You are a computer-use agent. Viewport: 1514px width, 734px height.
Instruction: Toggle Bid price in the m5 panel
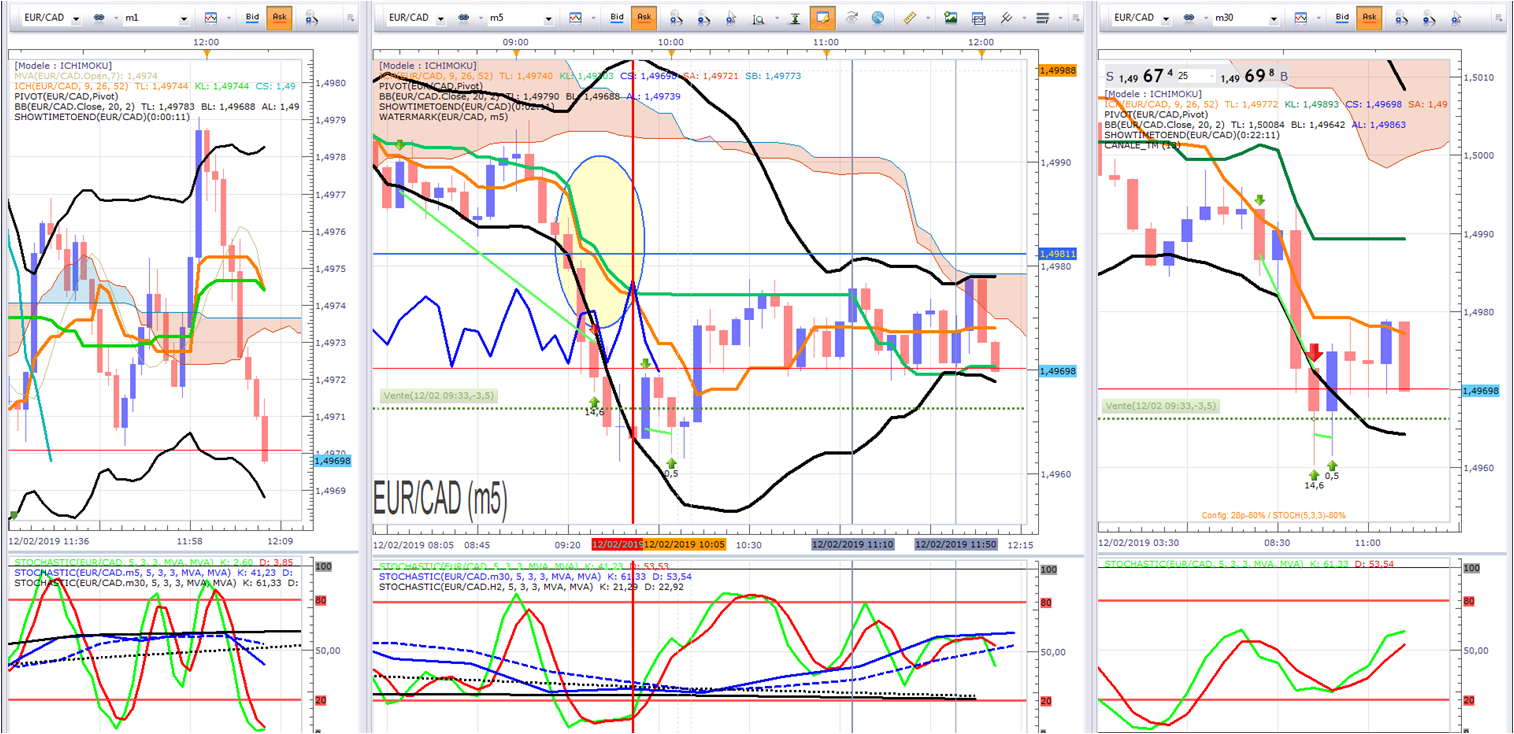(x=617, y=18)
